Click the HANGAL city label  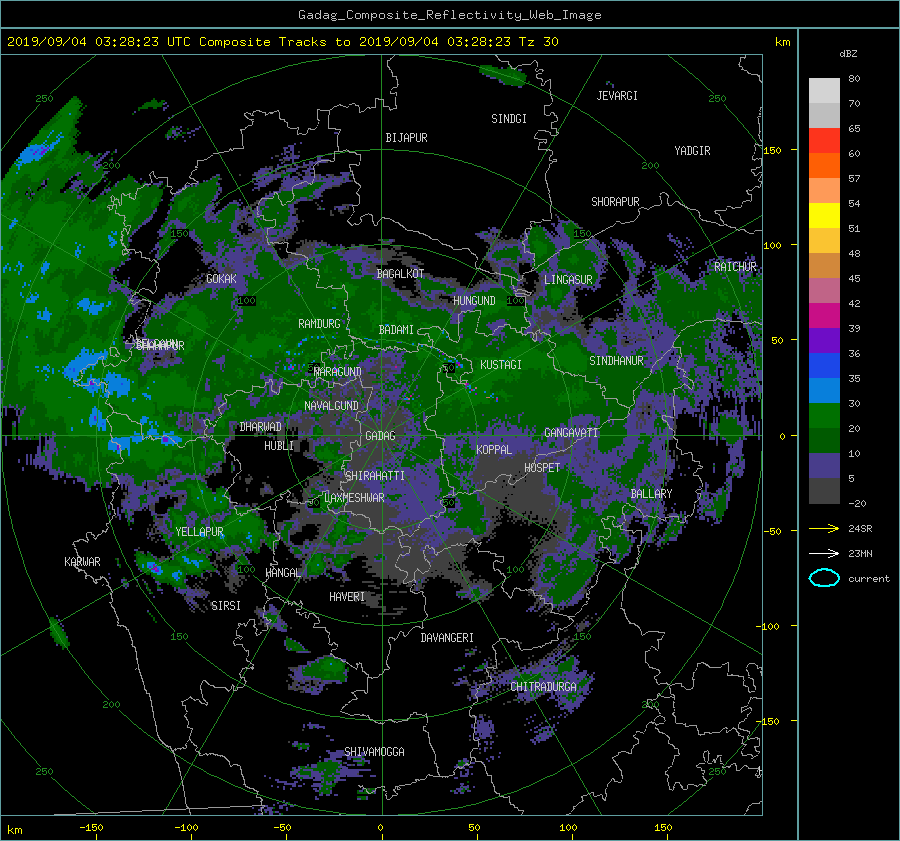(x=283, y=573)
